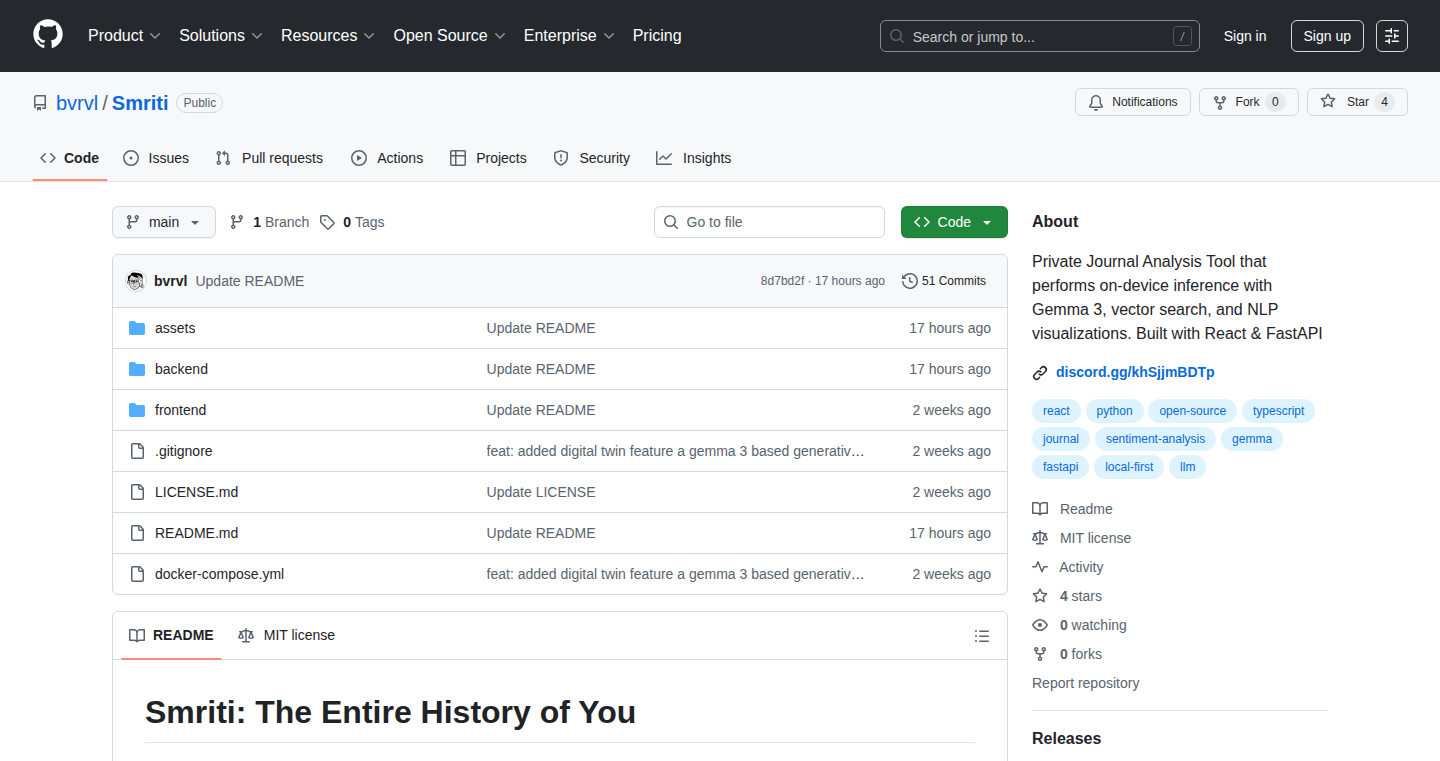Open the green Code dropdown button
The image size is (1440, 761).
tap(954, 222)
